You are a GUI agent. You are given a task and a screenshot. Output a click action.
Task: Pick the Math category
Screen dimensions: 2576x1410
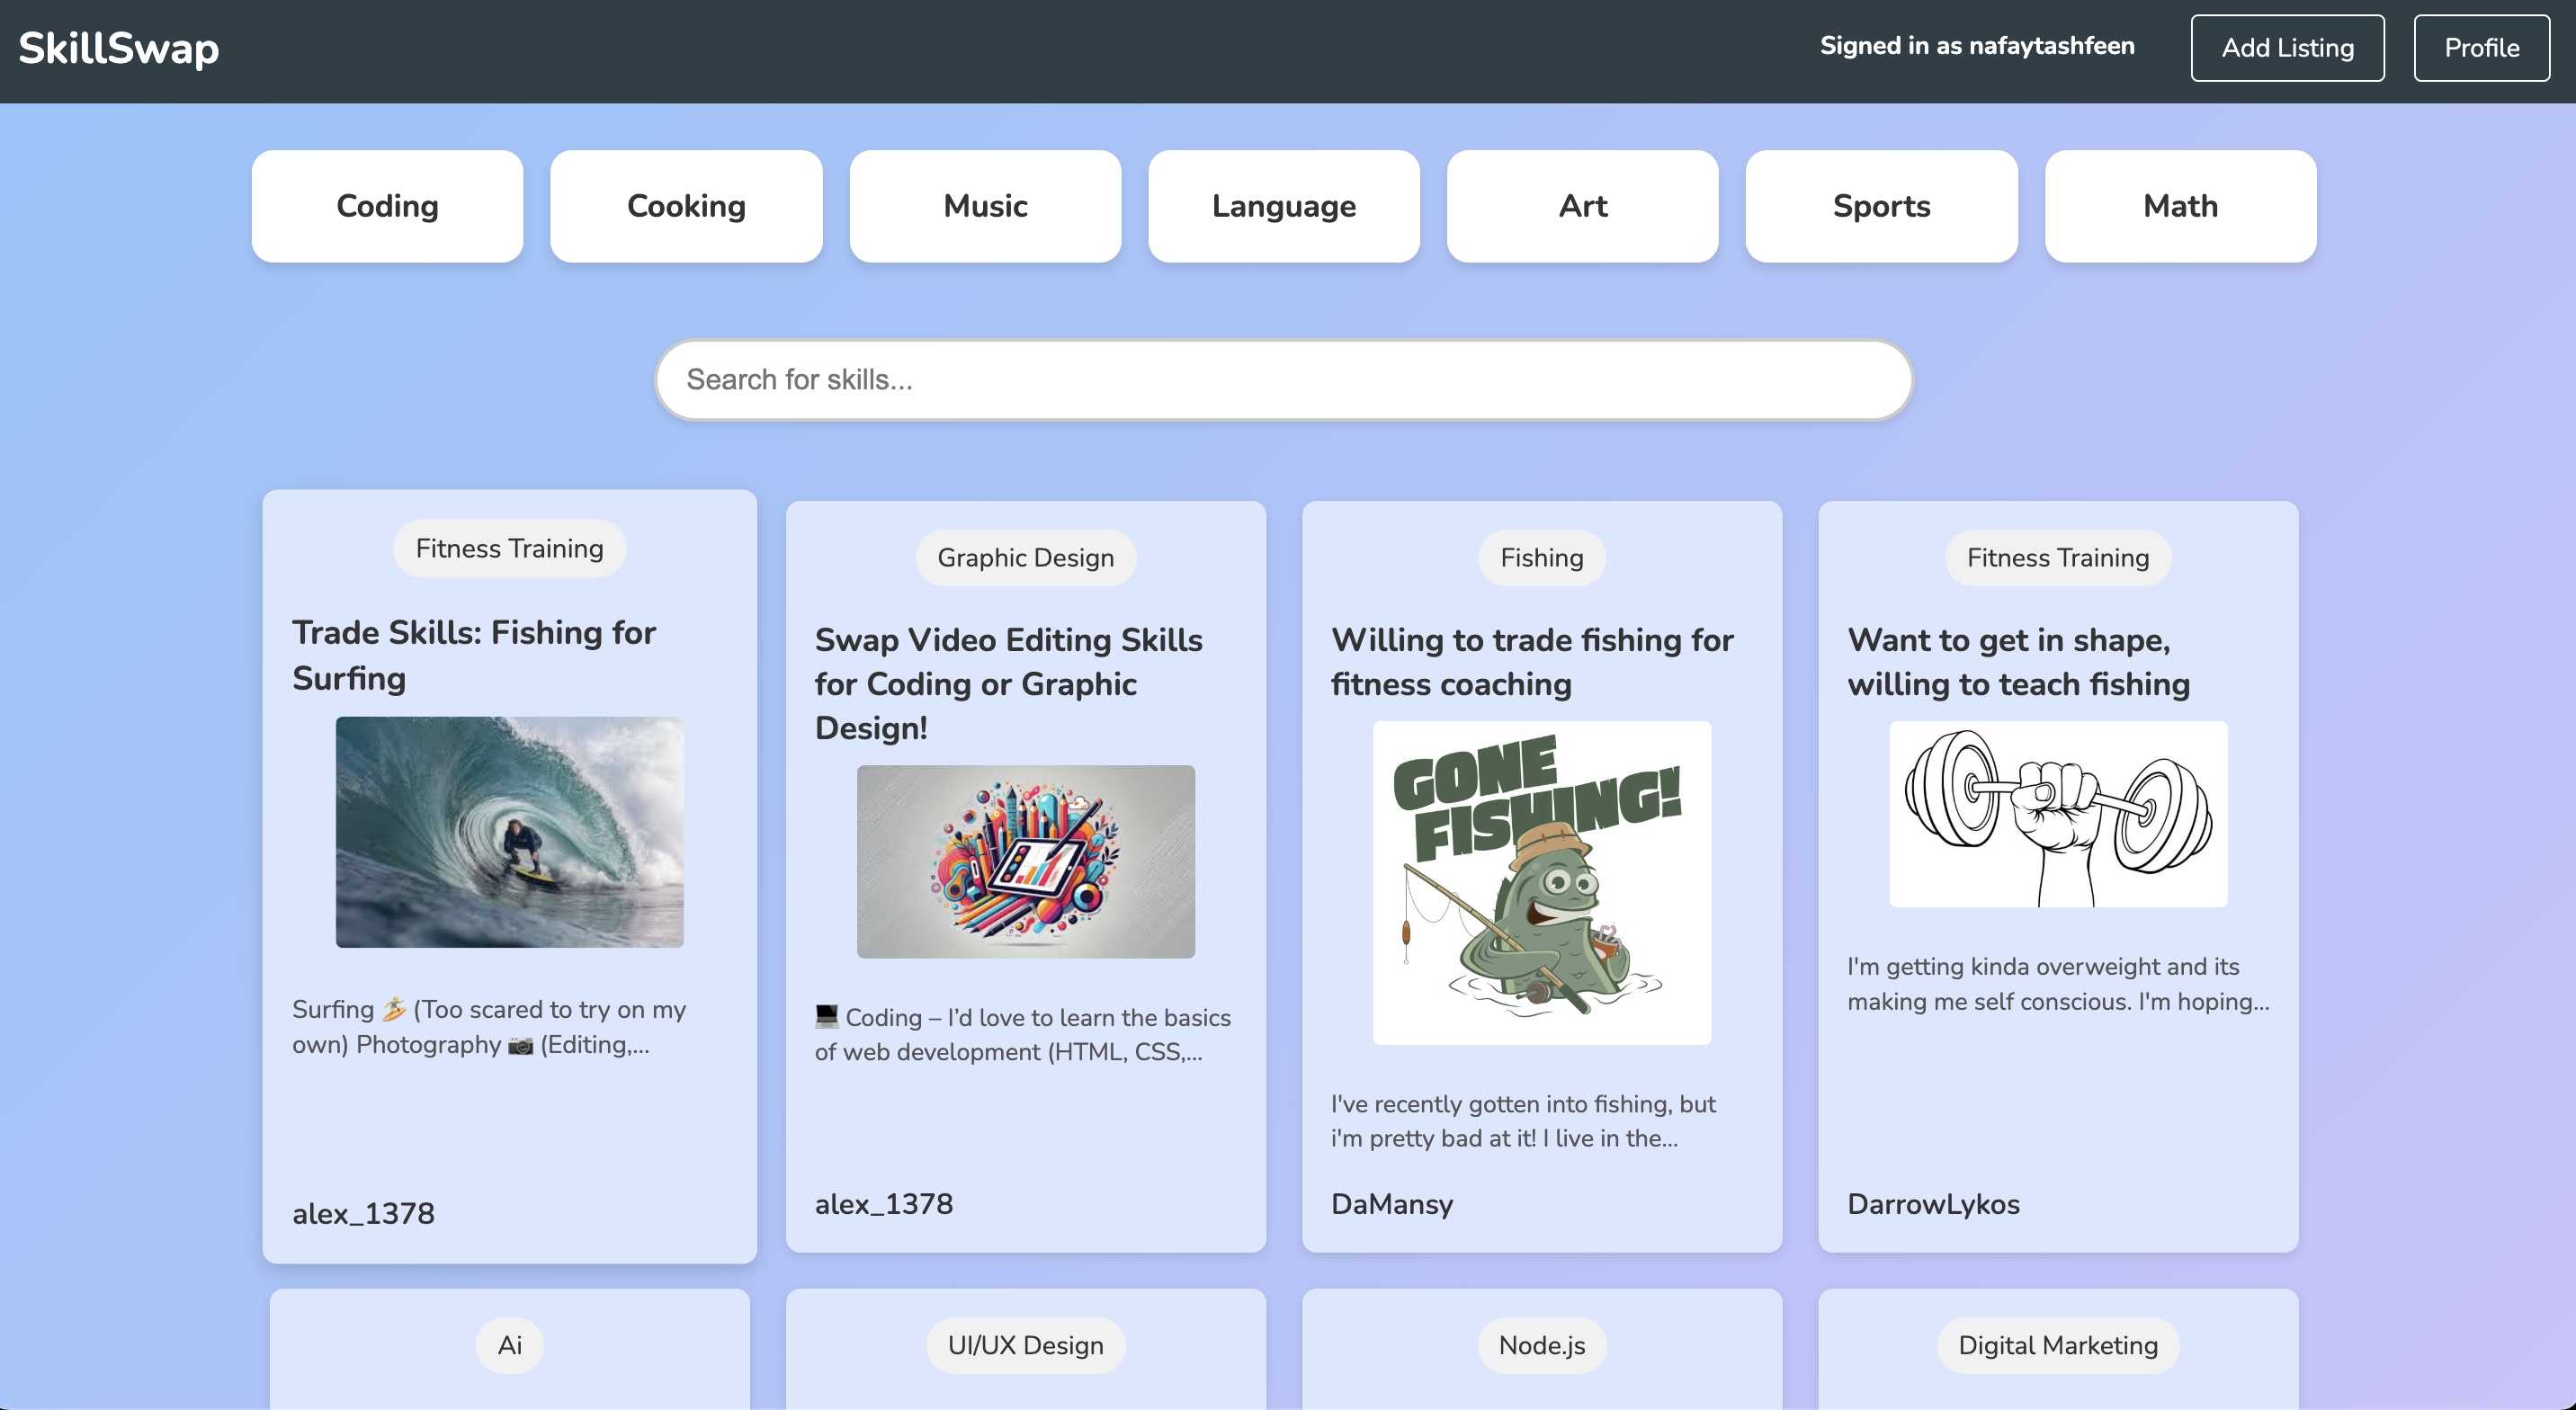pos(2180,206)
